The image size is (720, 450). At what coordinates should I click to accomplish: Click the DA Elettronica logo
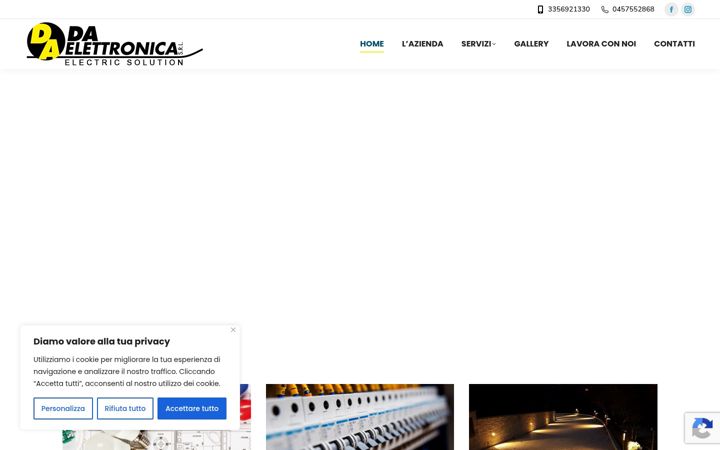(x=114, y=44)
